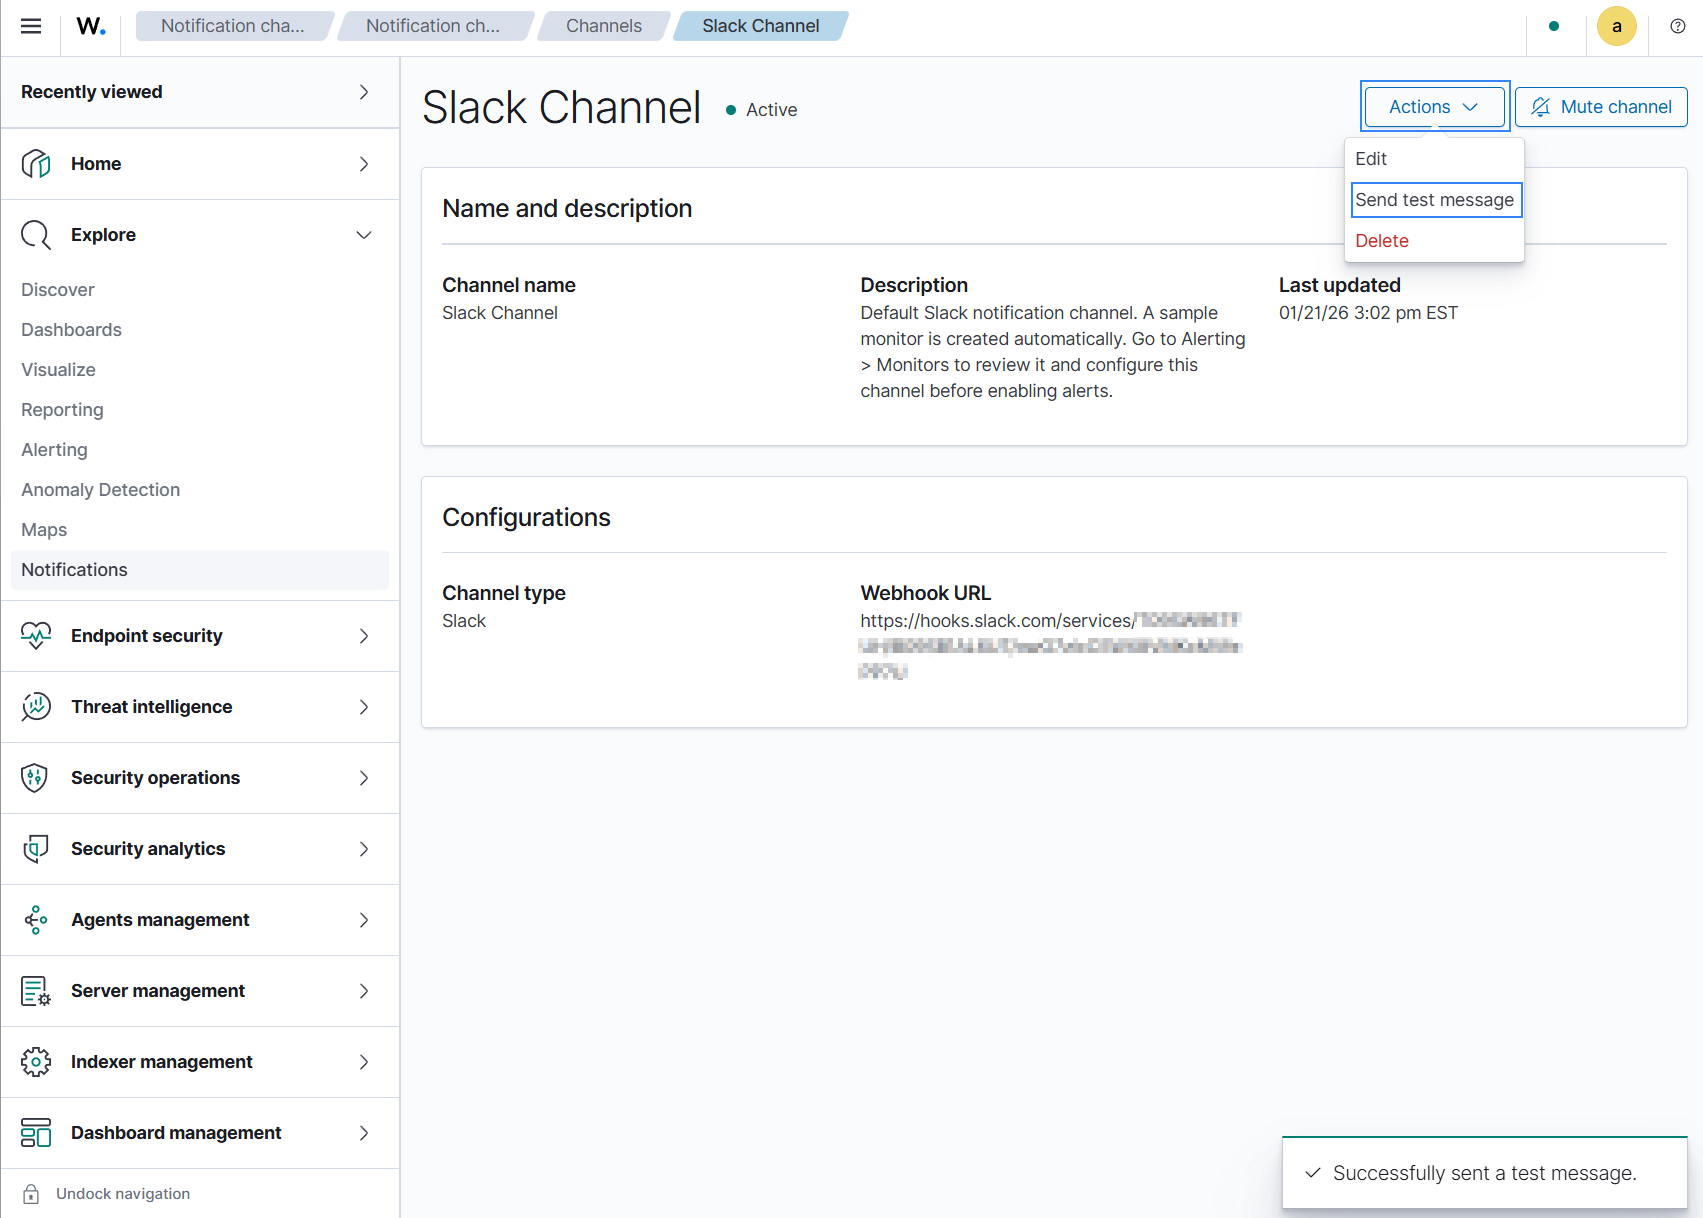
Task: Expand Security operations chevron
Action: pyautogui.click(x=364, y=778)
